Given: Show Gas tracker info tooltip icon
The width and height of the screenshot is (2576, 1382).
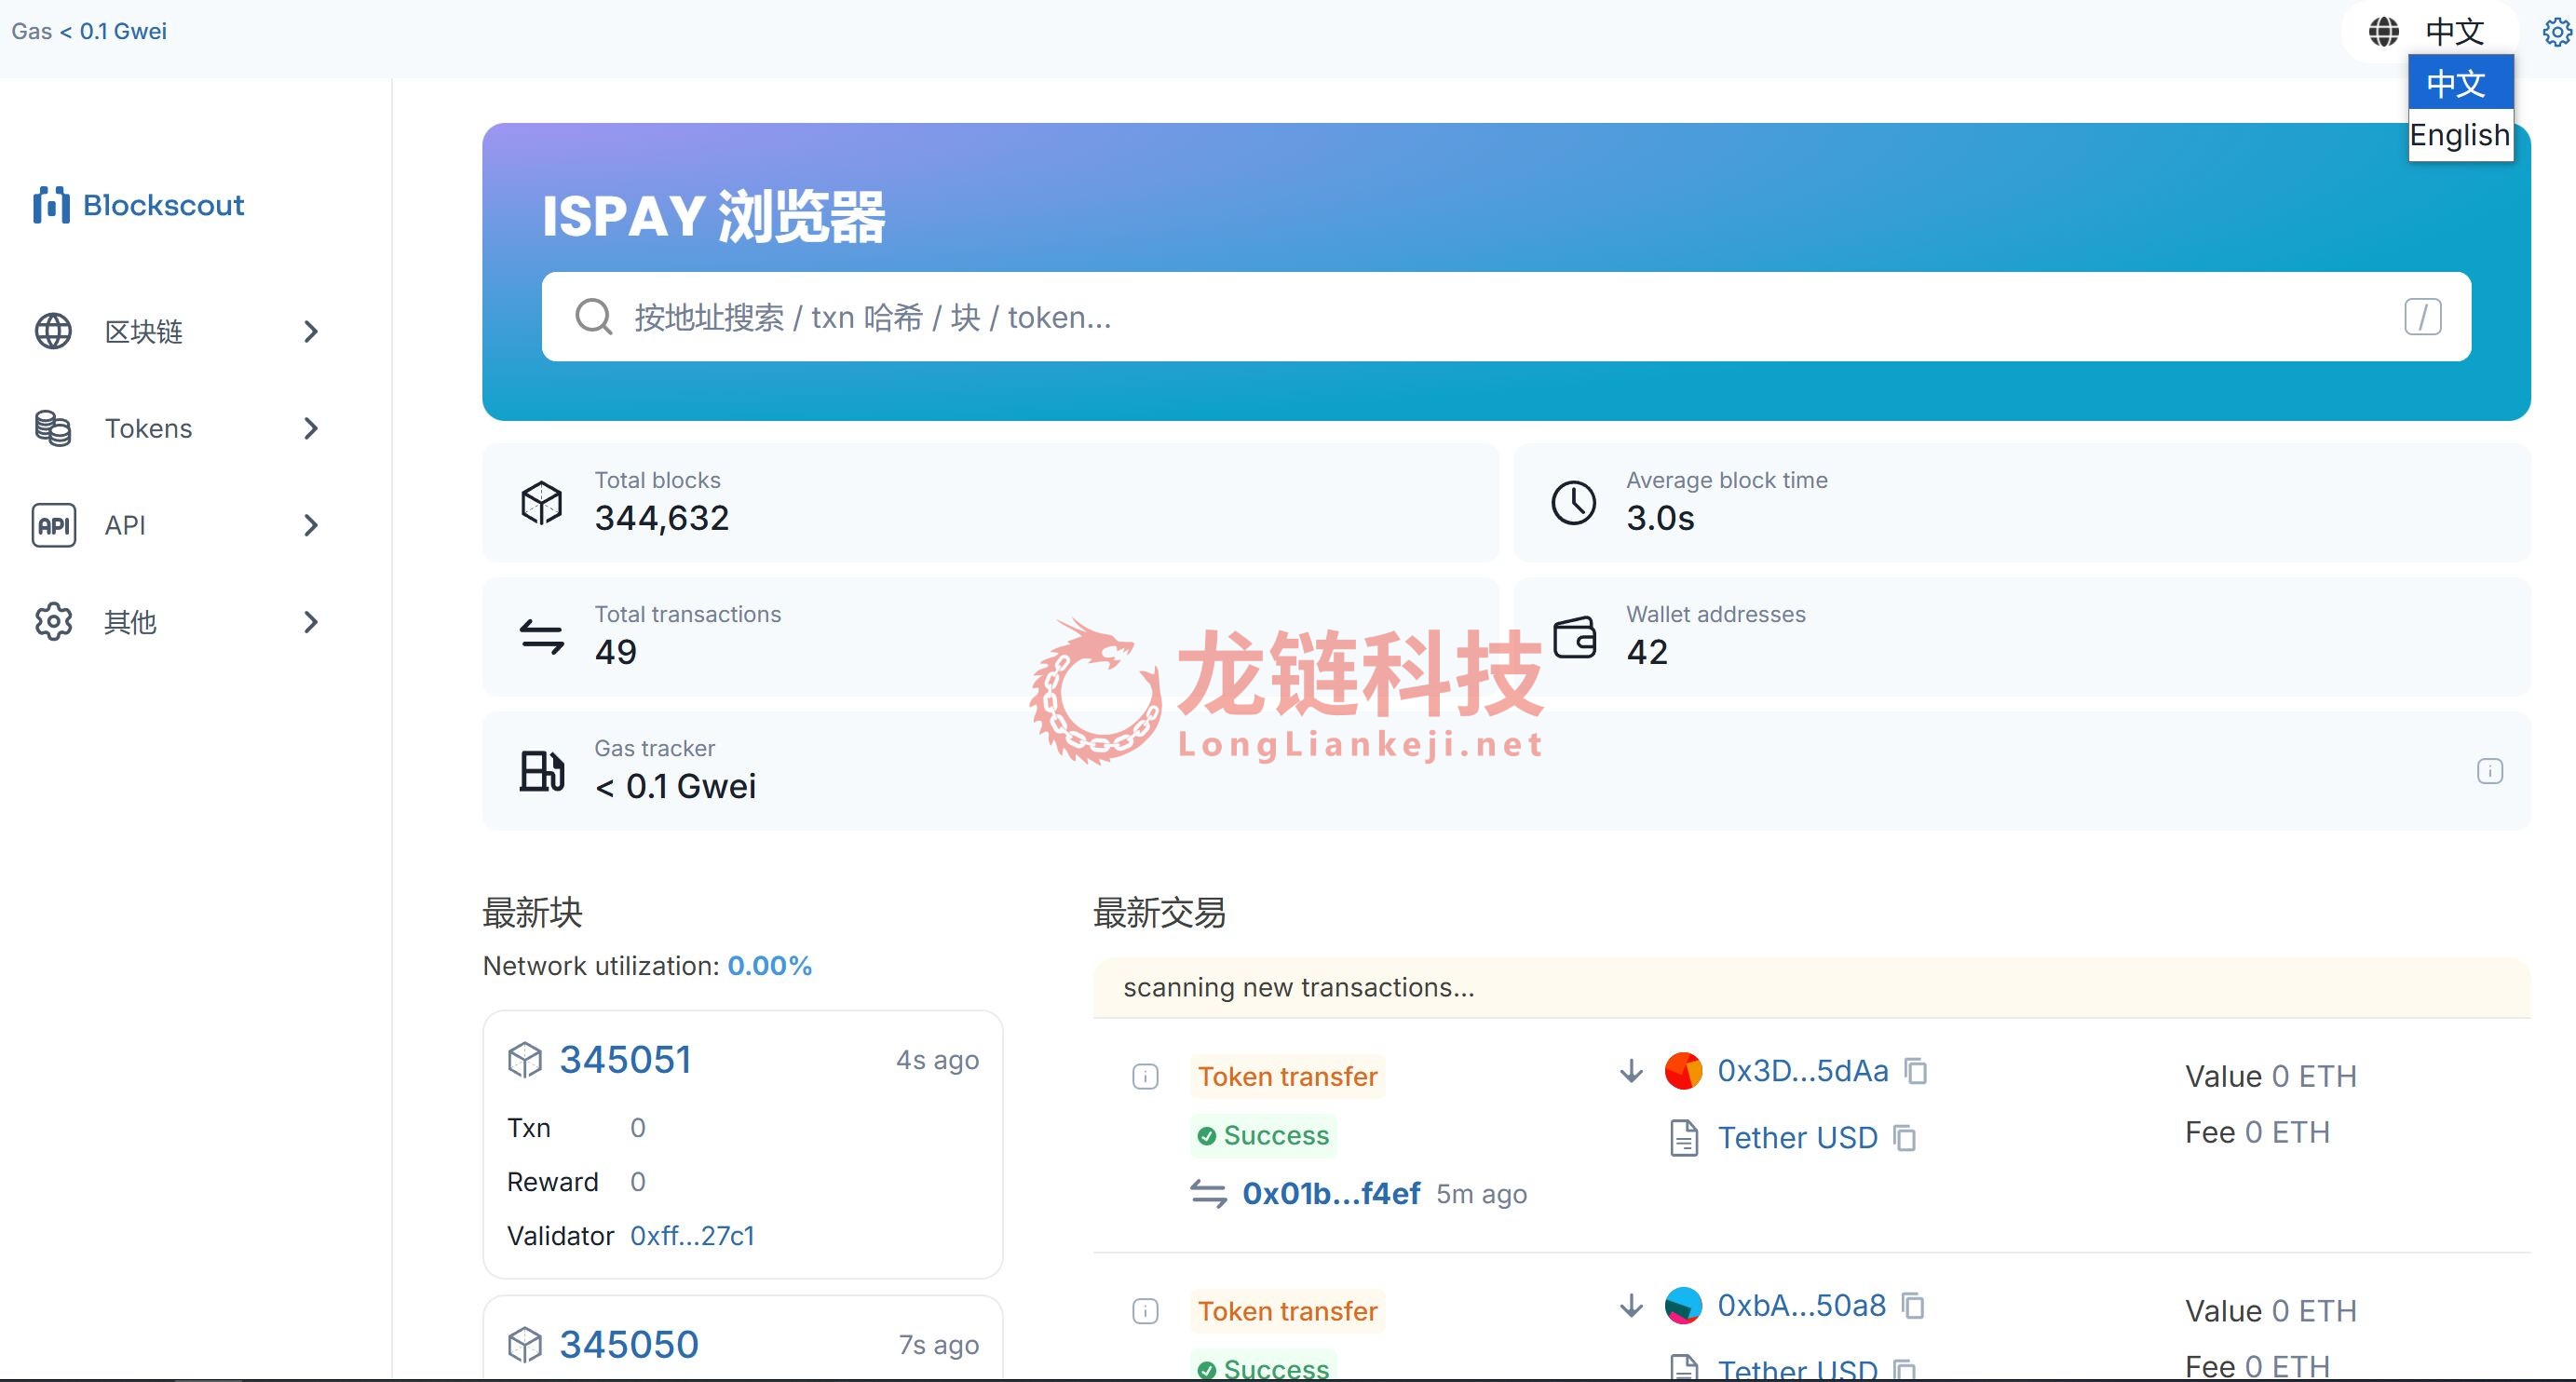Looking at the screenshot, I should click(x=2489, y=770).
